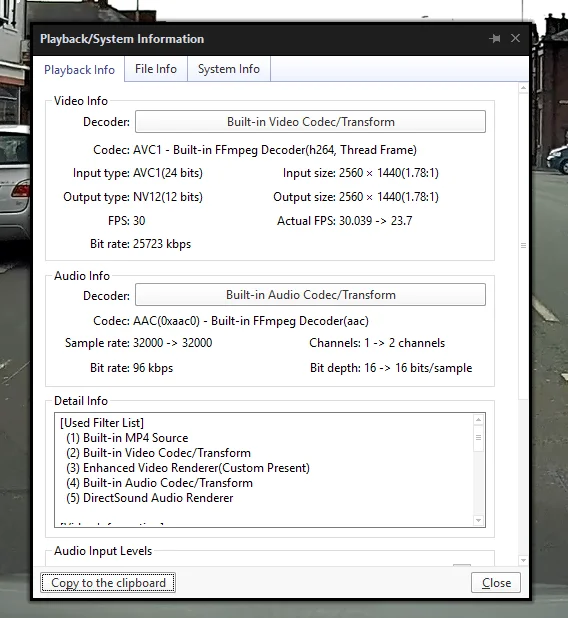This screenshot has width=568, height=618.
Task: Close the dialog with the title bar X
Action: click(x=515, y=38)
